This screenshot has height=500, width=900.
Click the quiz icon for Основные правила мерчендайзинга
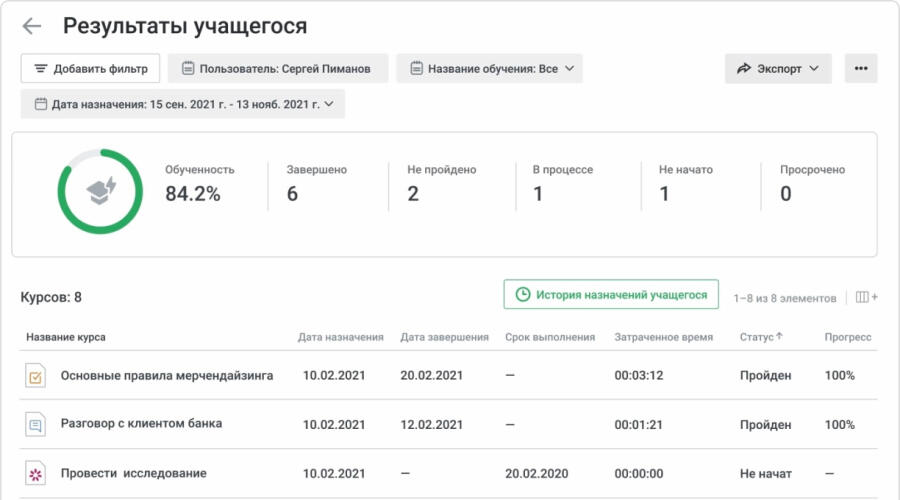click(x=35, y=377)
